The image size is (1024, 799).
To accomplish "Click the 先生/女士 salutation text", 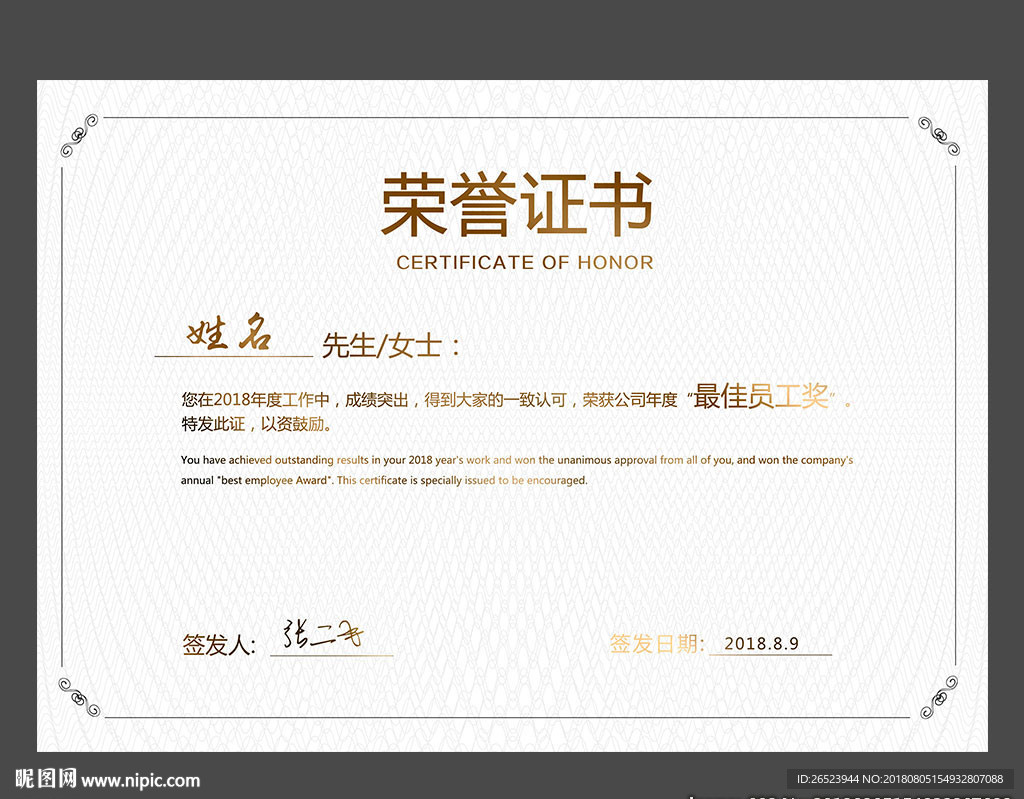I will pyautogui.click(x=391, y=346).
